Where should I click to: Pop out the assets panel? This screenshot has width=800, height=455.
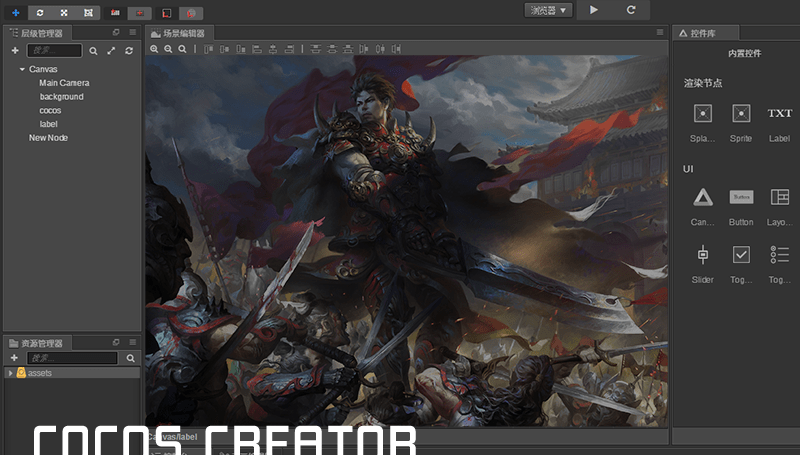point(116,342)
